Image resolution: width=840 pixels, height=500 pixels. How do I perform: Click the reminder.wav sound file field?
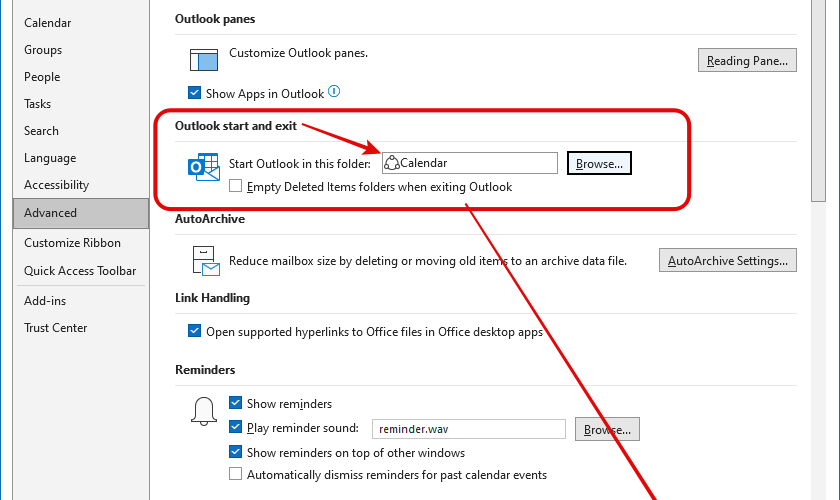(469, 429)
